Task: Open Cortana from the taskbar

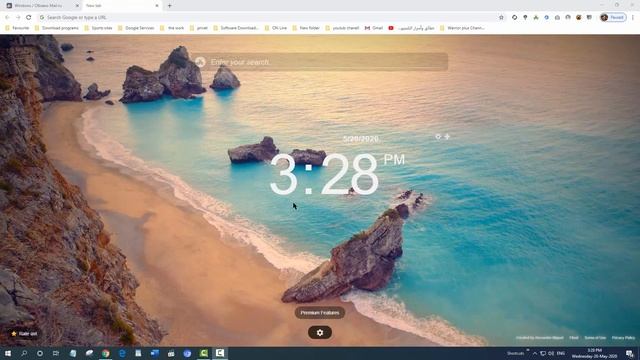Action: pyautogui.click(x=40, y=353)
